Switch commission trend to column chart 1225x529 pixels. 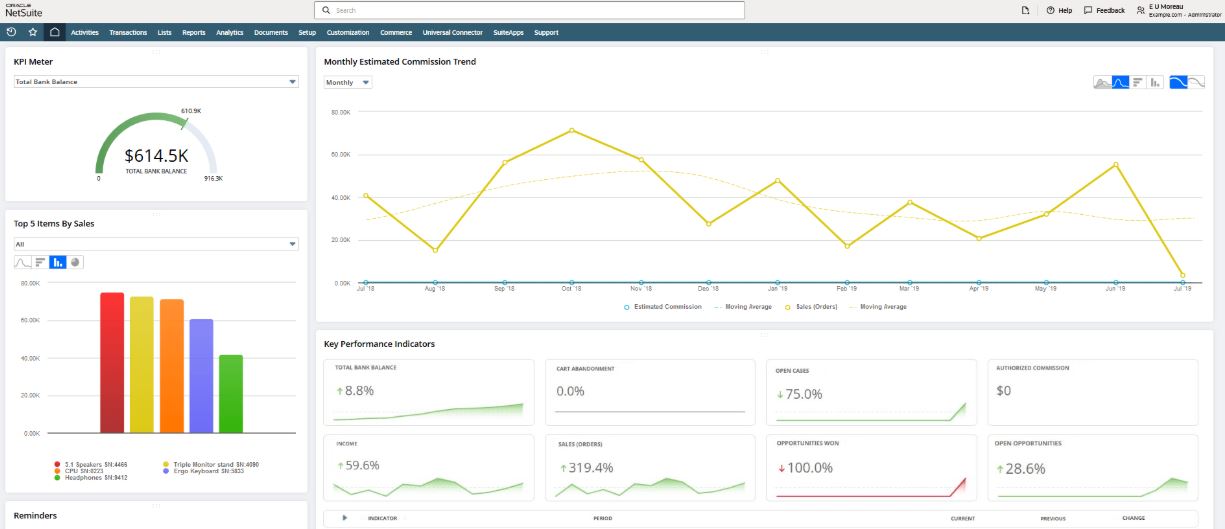1155,82
